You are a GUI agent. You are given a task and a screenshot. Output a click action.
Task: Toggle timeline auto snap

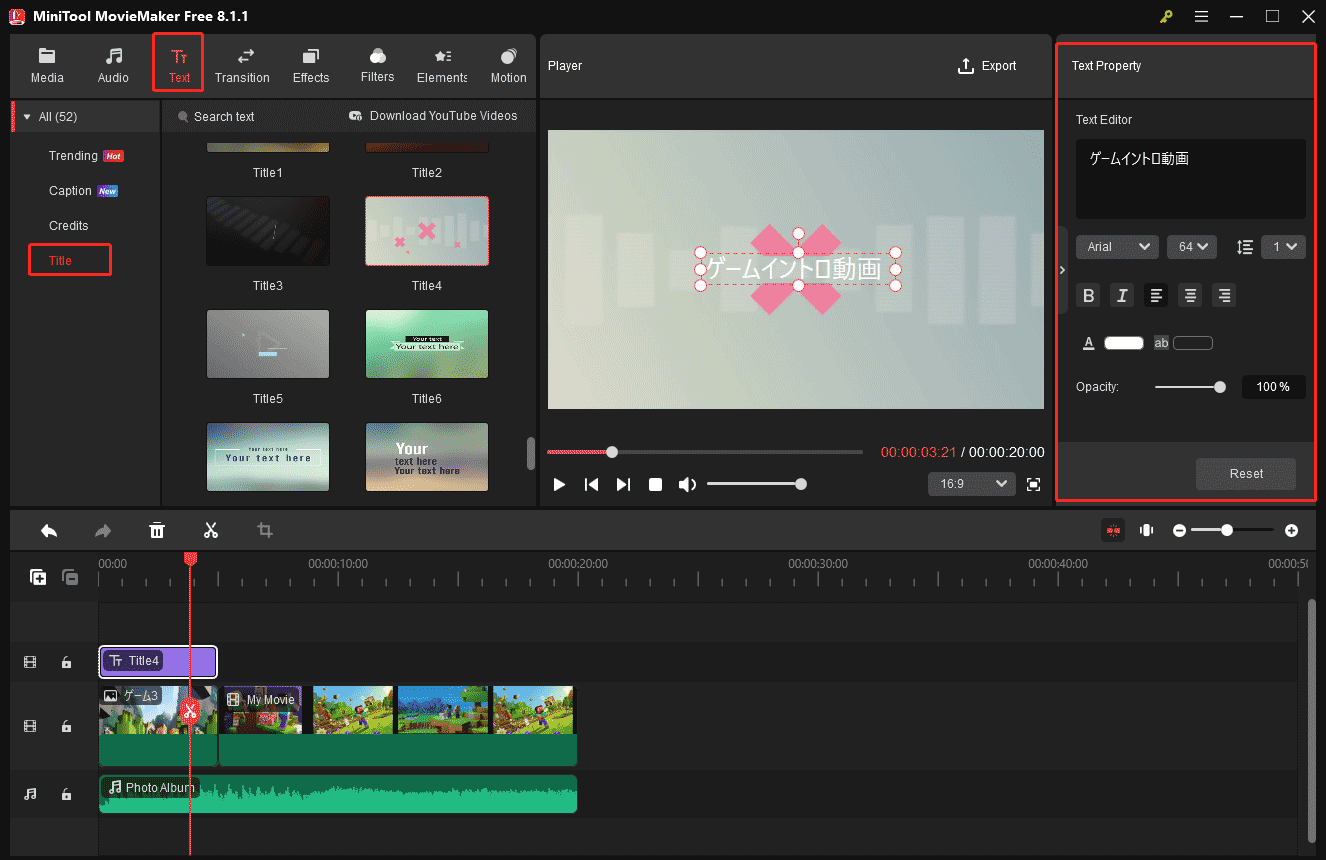[1113, 530]
